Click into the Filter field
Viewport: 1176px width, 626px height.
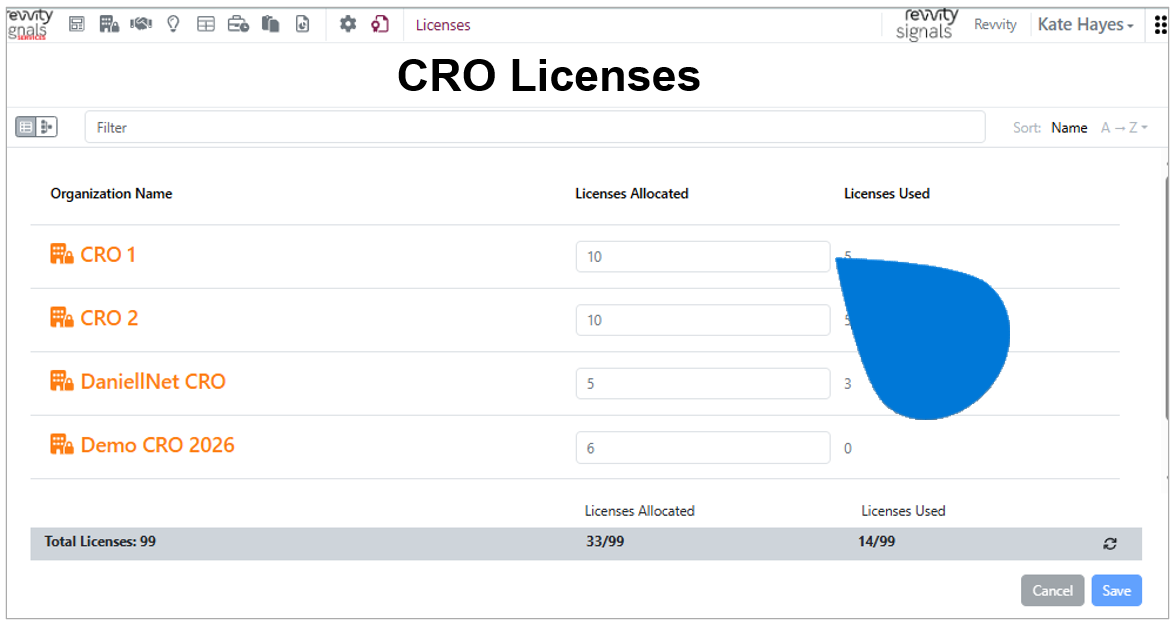click(535, 127)
